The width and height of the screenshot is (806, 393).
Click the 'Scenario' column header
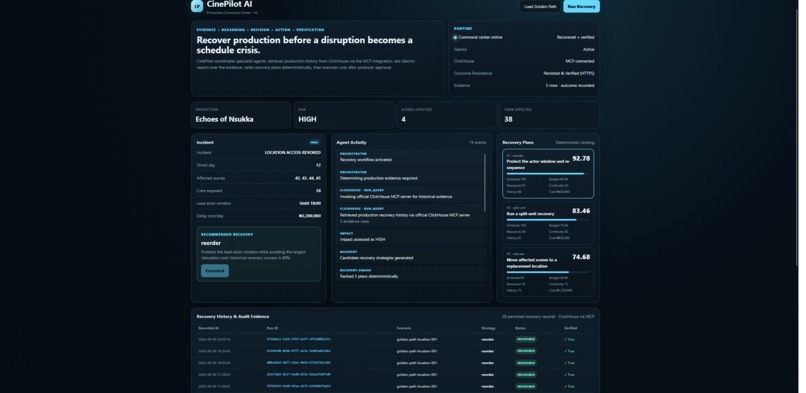[x=404, y=328]
